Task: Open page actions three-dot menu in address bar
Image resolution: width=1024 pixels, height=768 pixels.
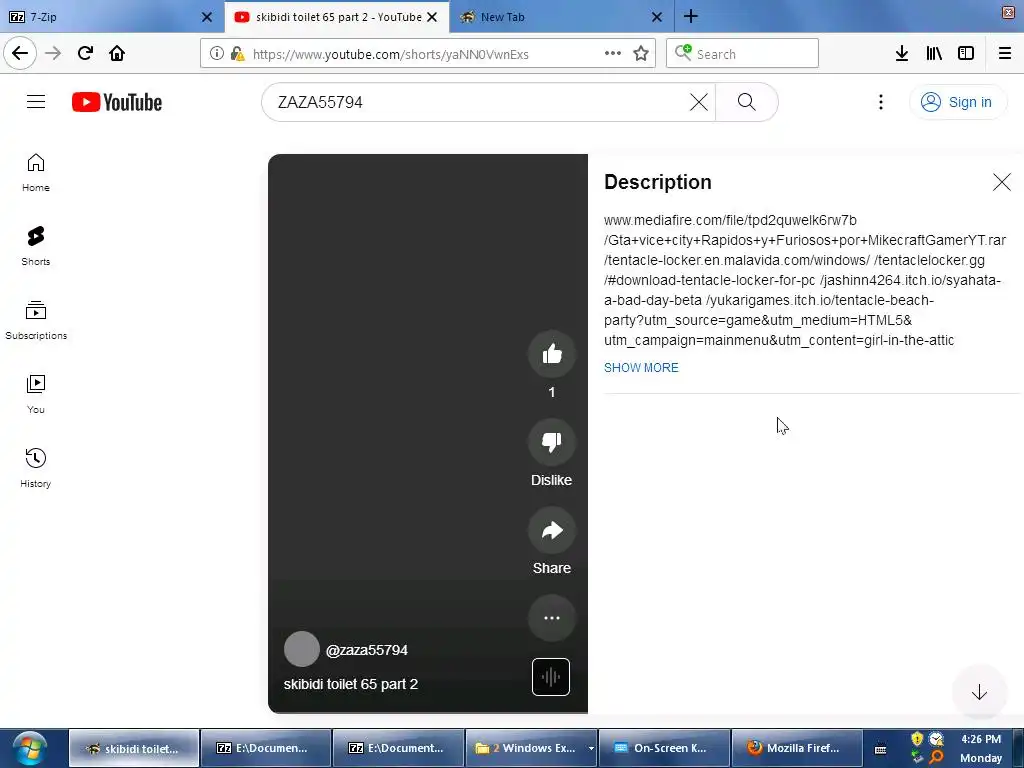Action: coord(613,54)
